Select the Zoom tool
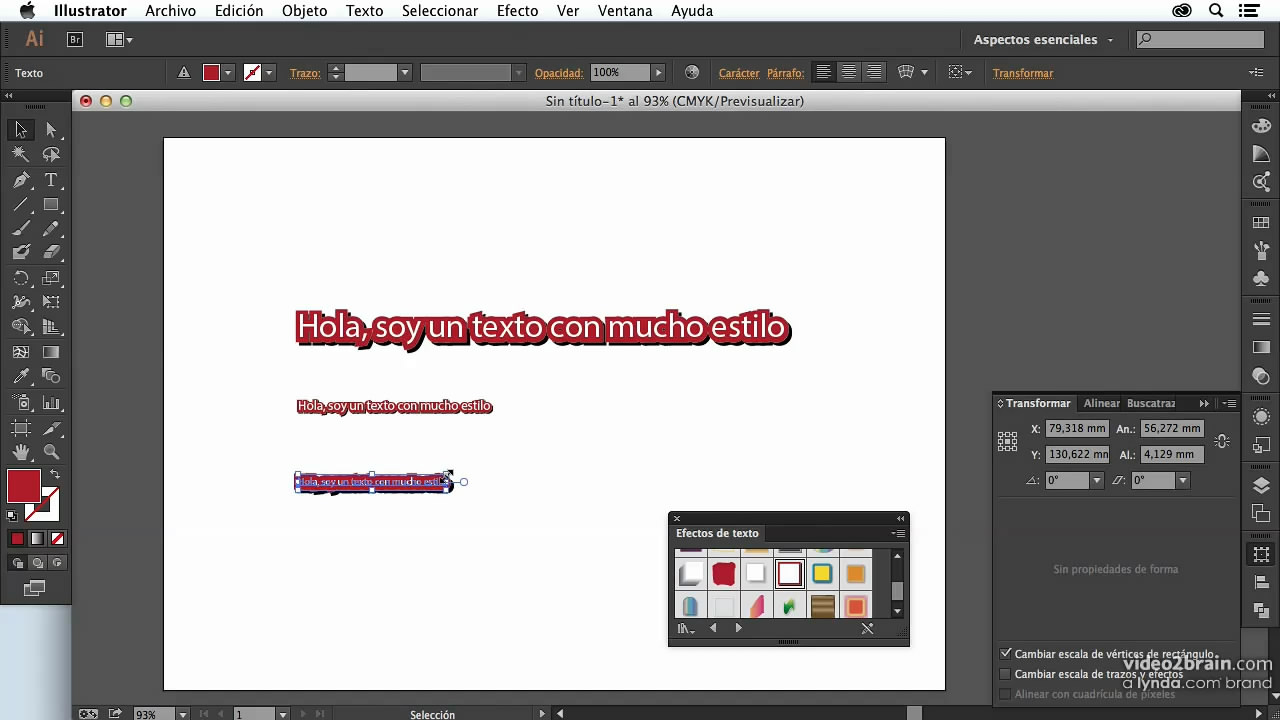Image resolution: width=1280 pixels, height=720 pixels. point(51,453)
